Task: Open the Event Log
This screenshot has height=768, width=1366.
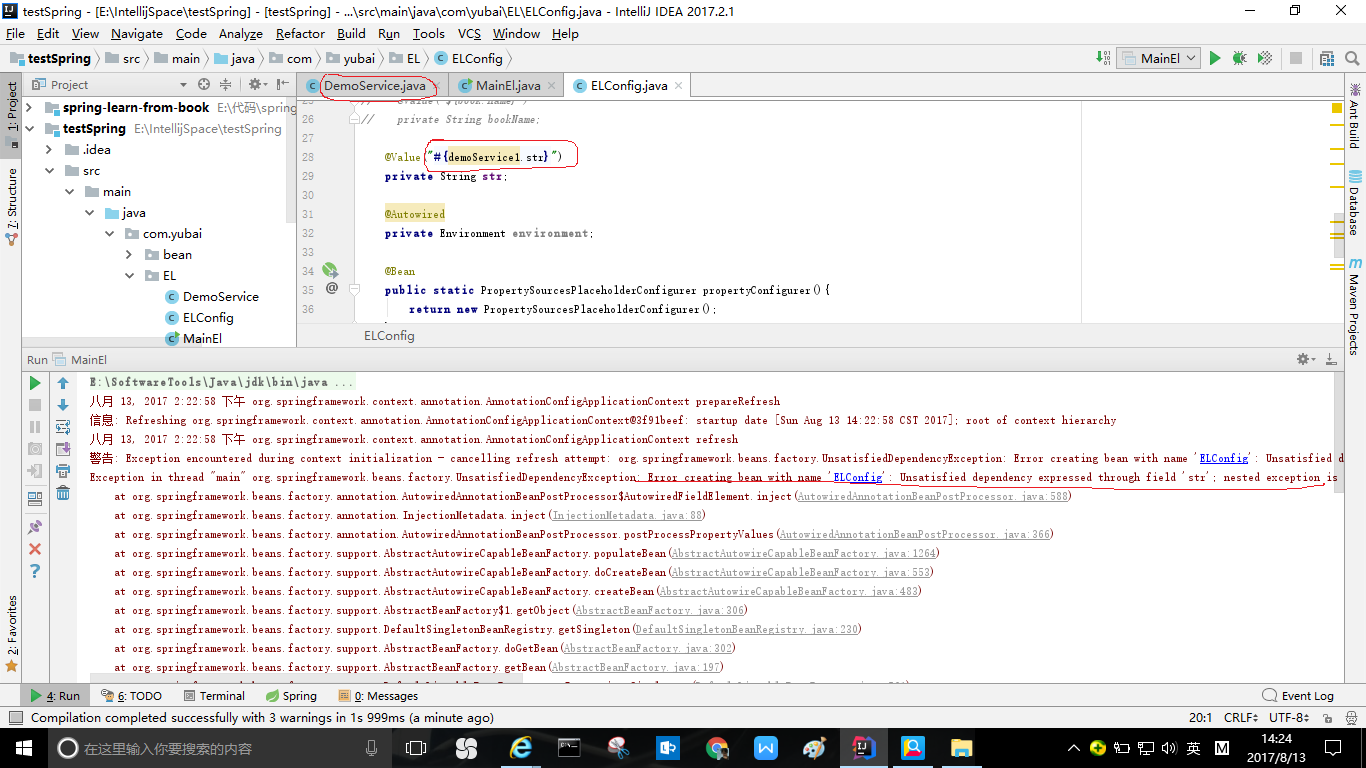Action: (x=1298, y=696)
